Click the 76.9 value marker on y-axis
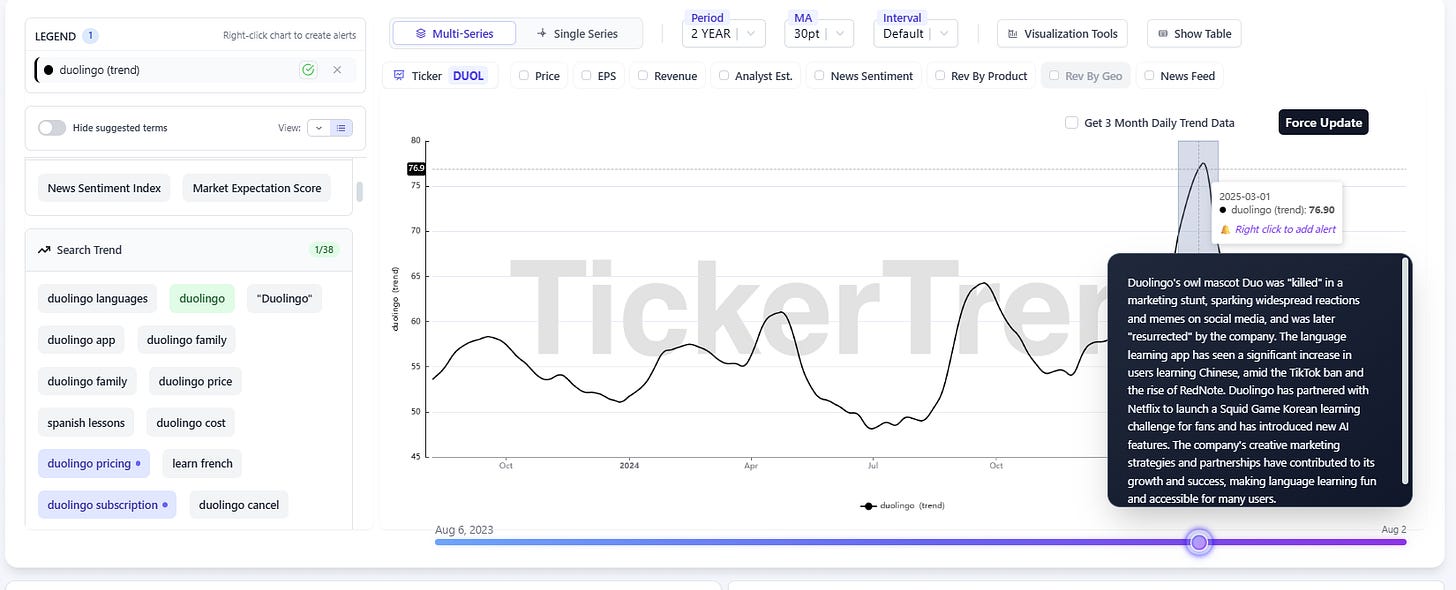Image resolution: width=1456 pixels, height=590 pixels. click(416, 168)
